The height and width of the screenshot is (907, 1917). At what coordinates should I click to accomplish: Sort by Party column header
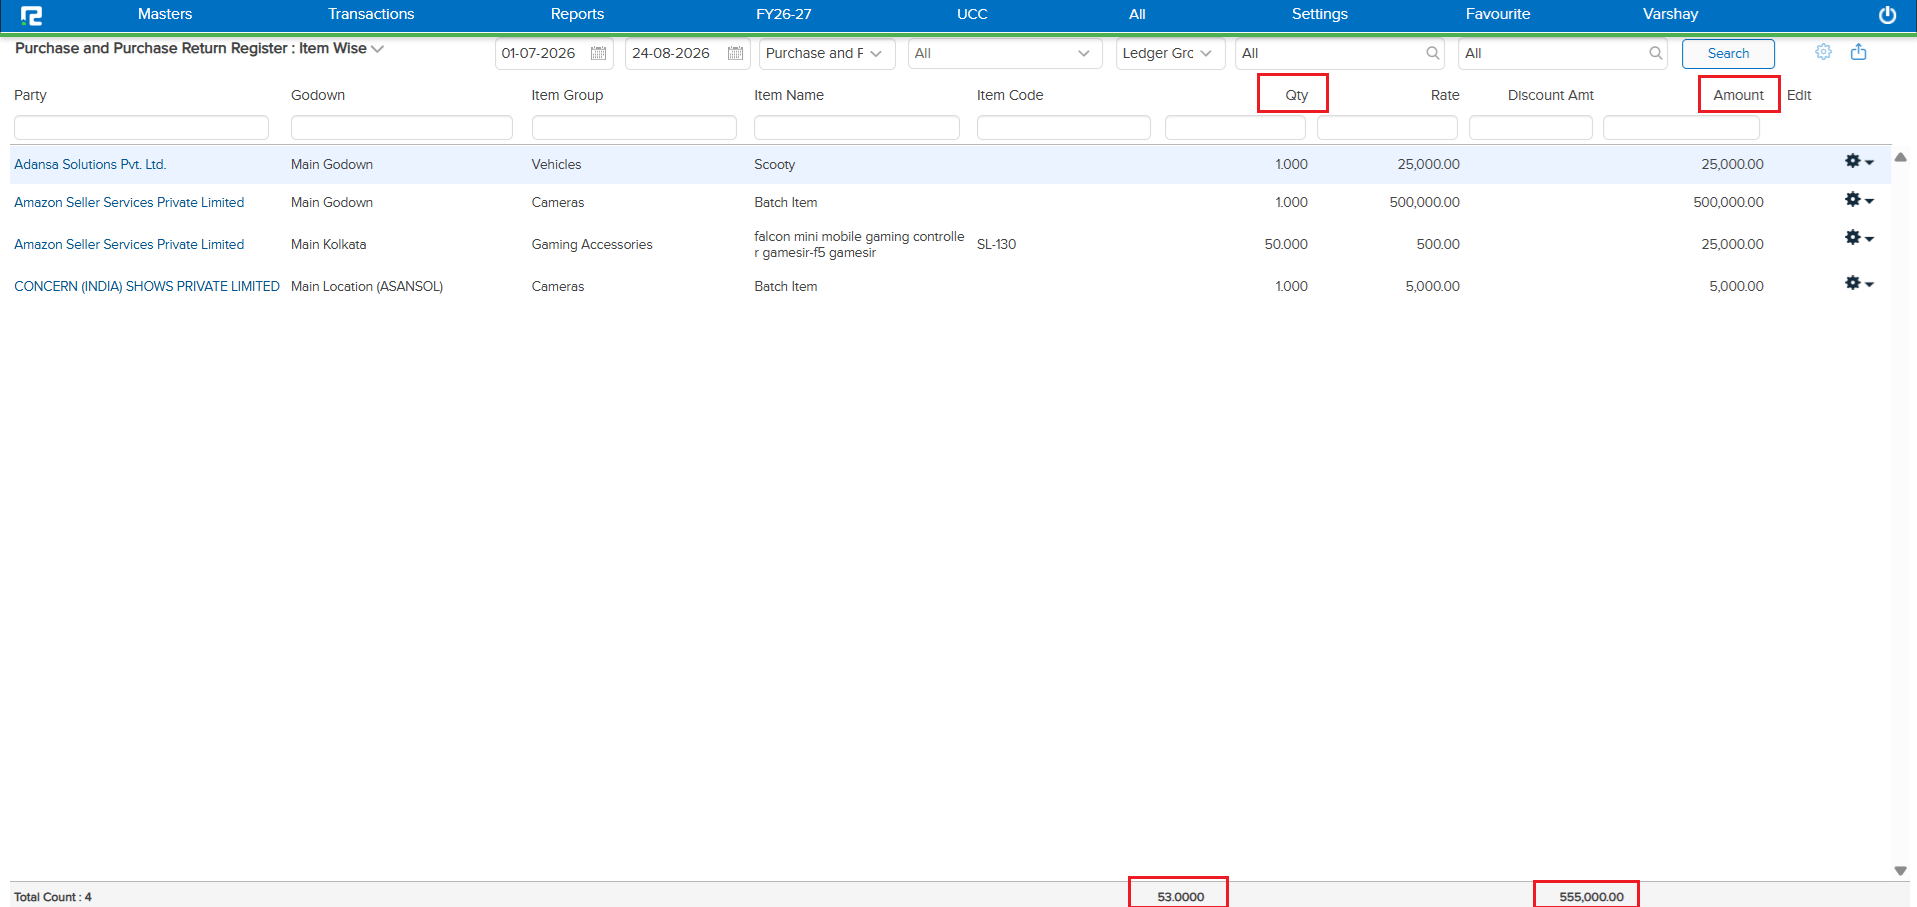(x=30, y=95)
